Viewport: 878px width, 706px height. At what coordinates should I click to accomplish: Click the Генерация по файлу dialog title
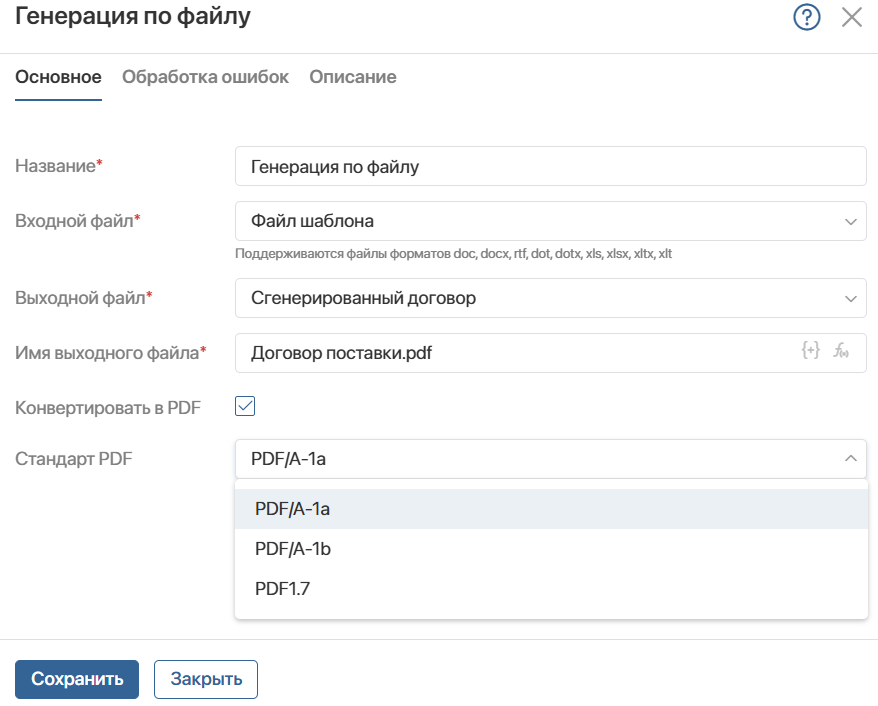click(133, 16)
